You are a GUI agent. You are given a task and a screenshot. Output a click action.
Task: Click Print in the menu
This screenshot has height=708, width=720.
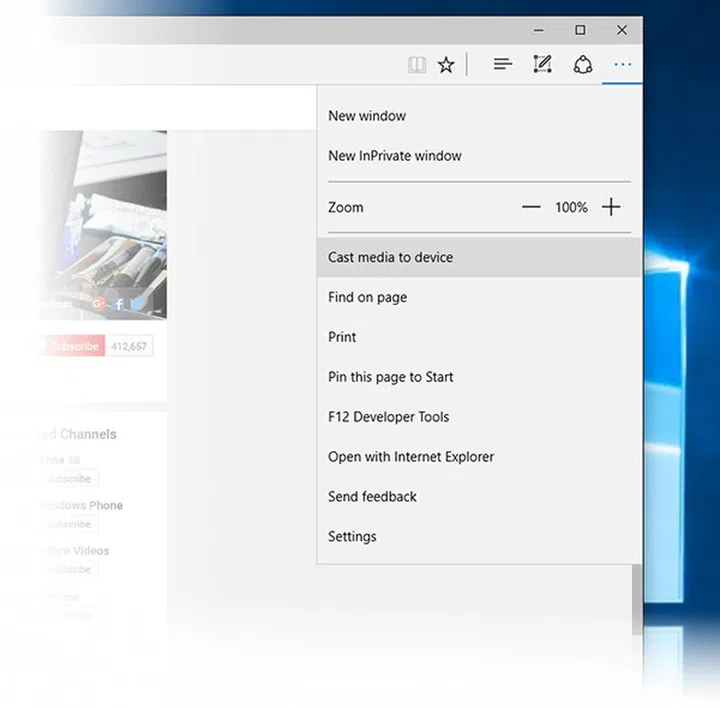point(342,337)
